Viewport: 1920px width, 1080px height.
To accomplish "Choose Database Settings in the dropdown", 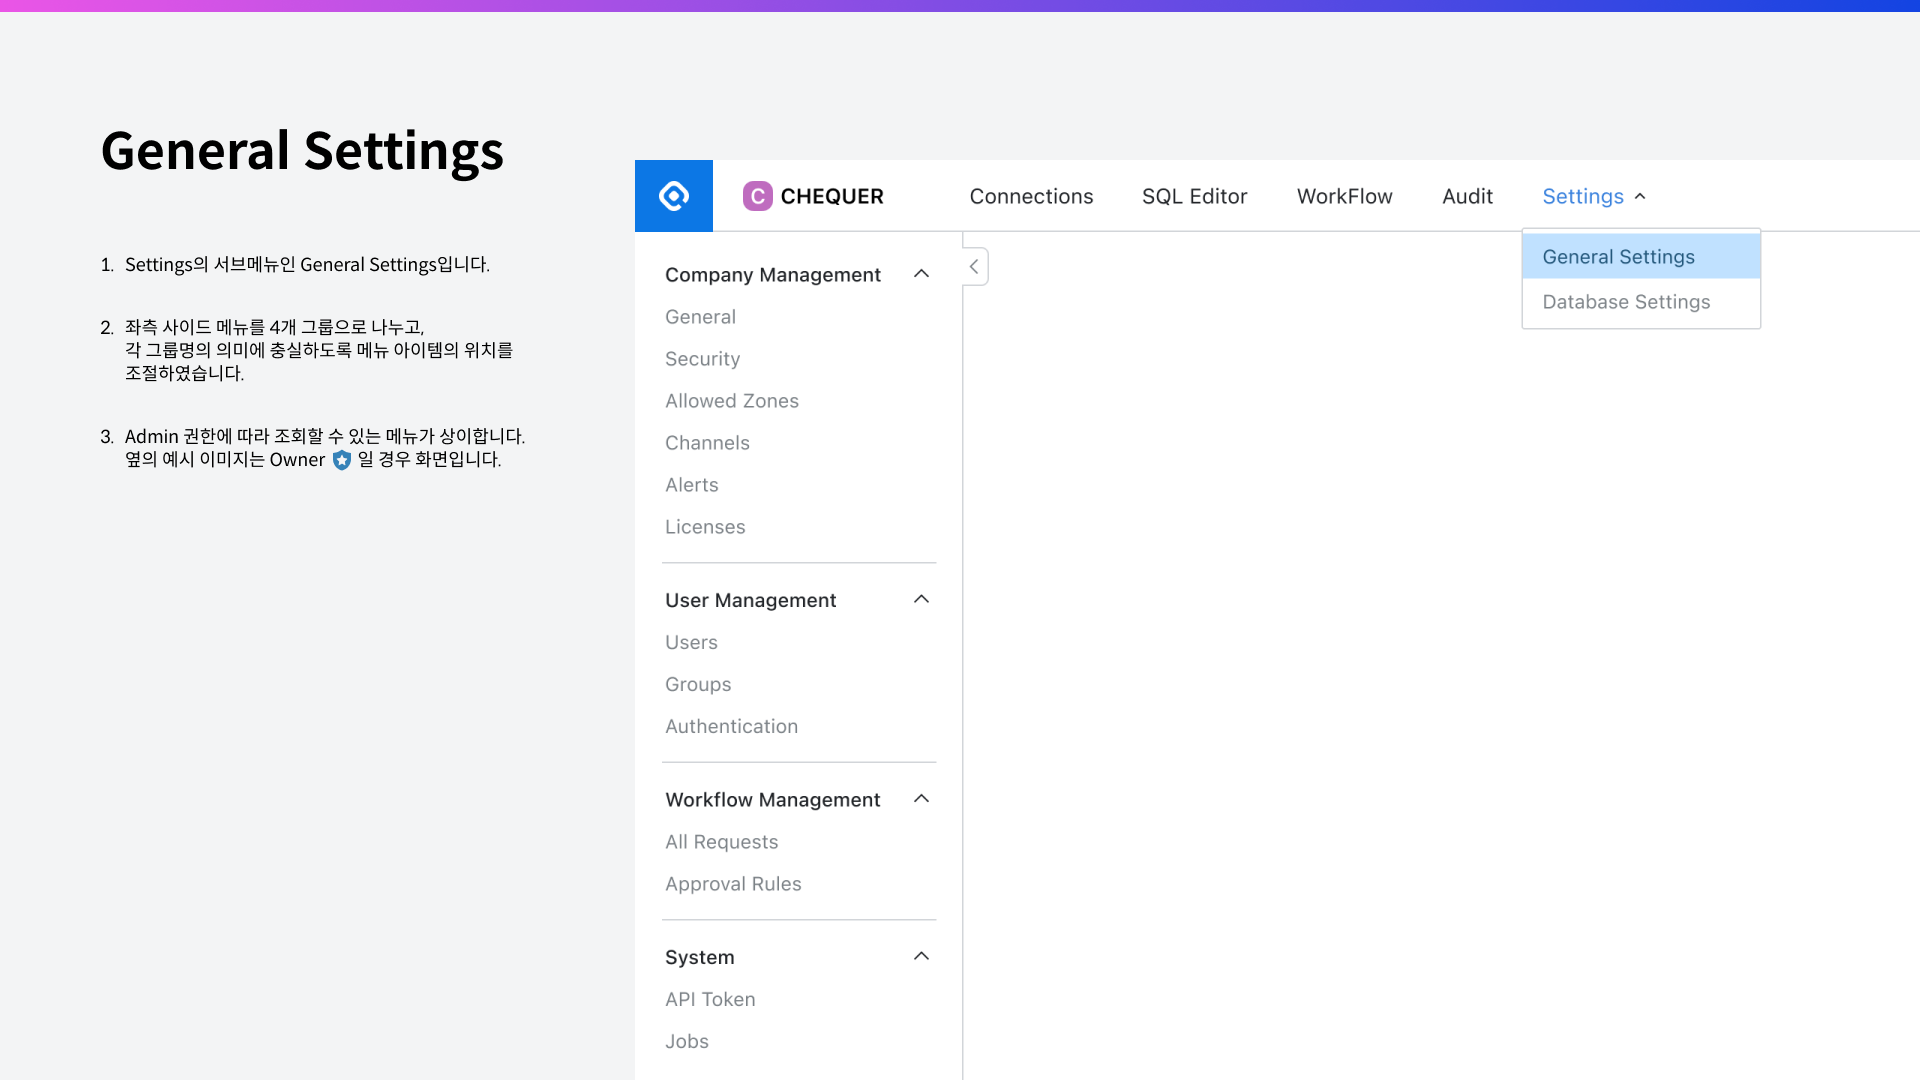I will pyautogui.click(x=1626, y=302).
